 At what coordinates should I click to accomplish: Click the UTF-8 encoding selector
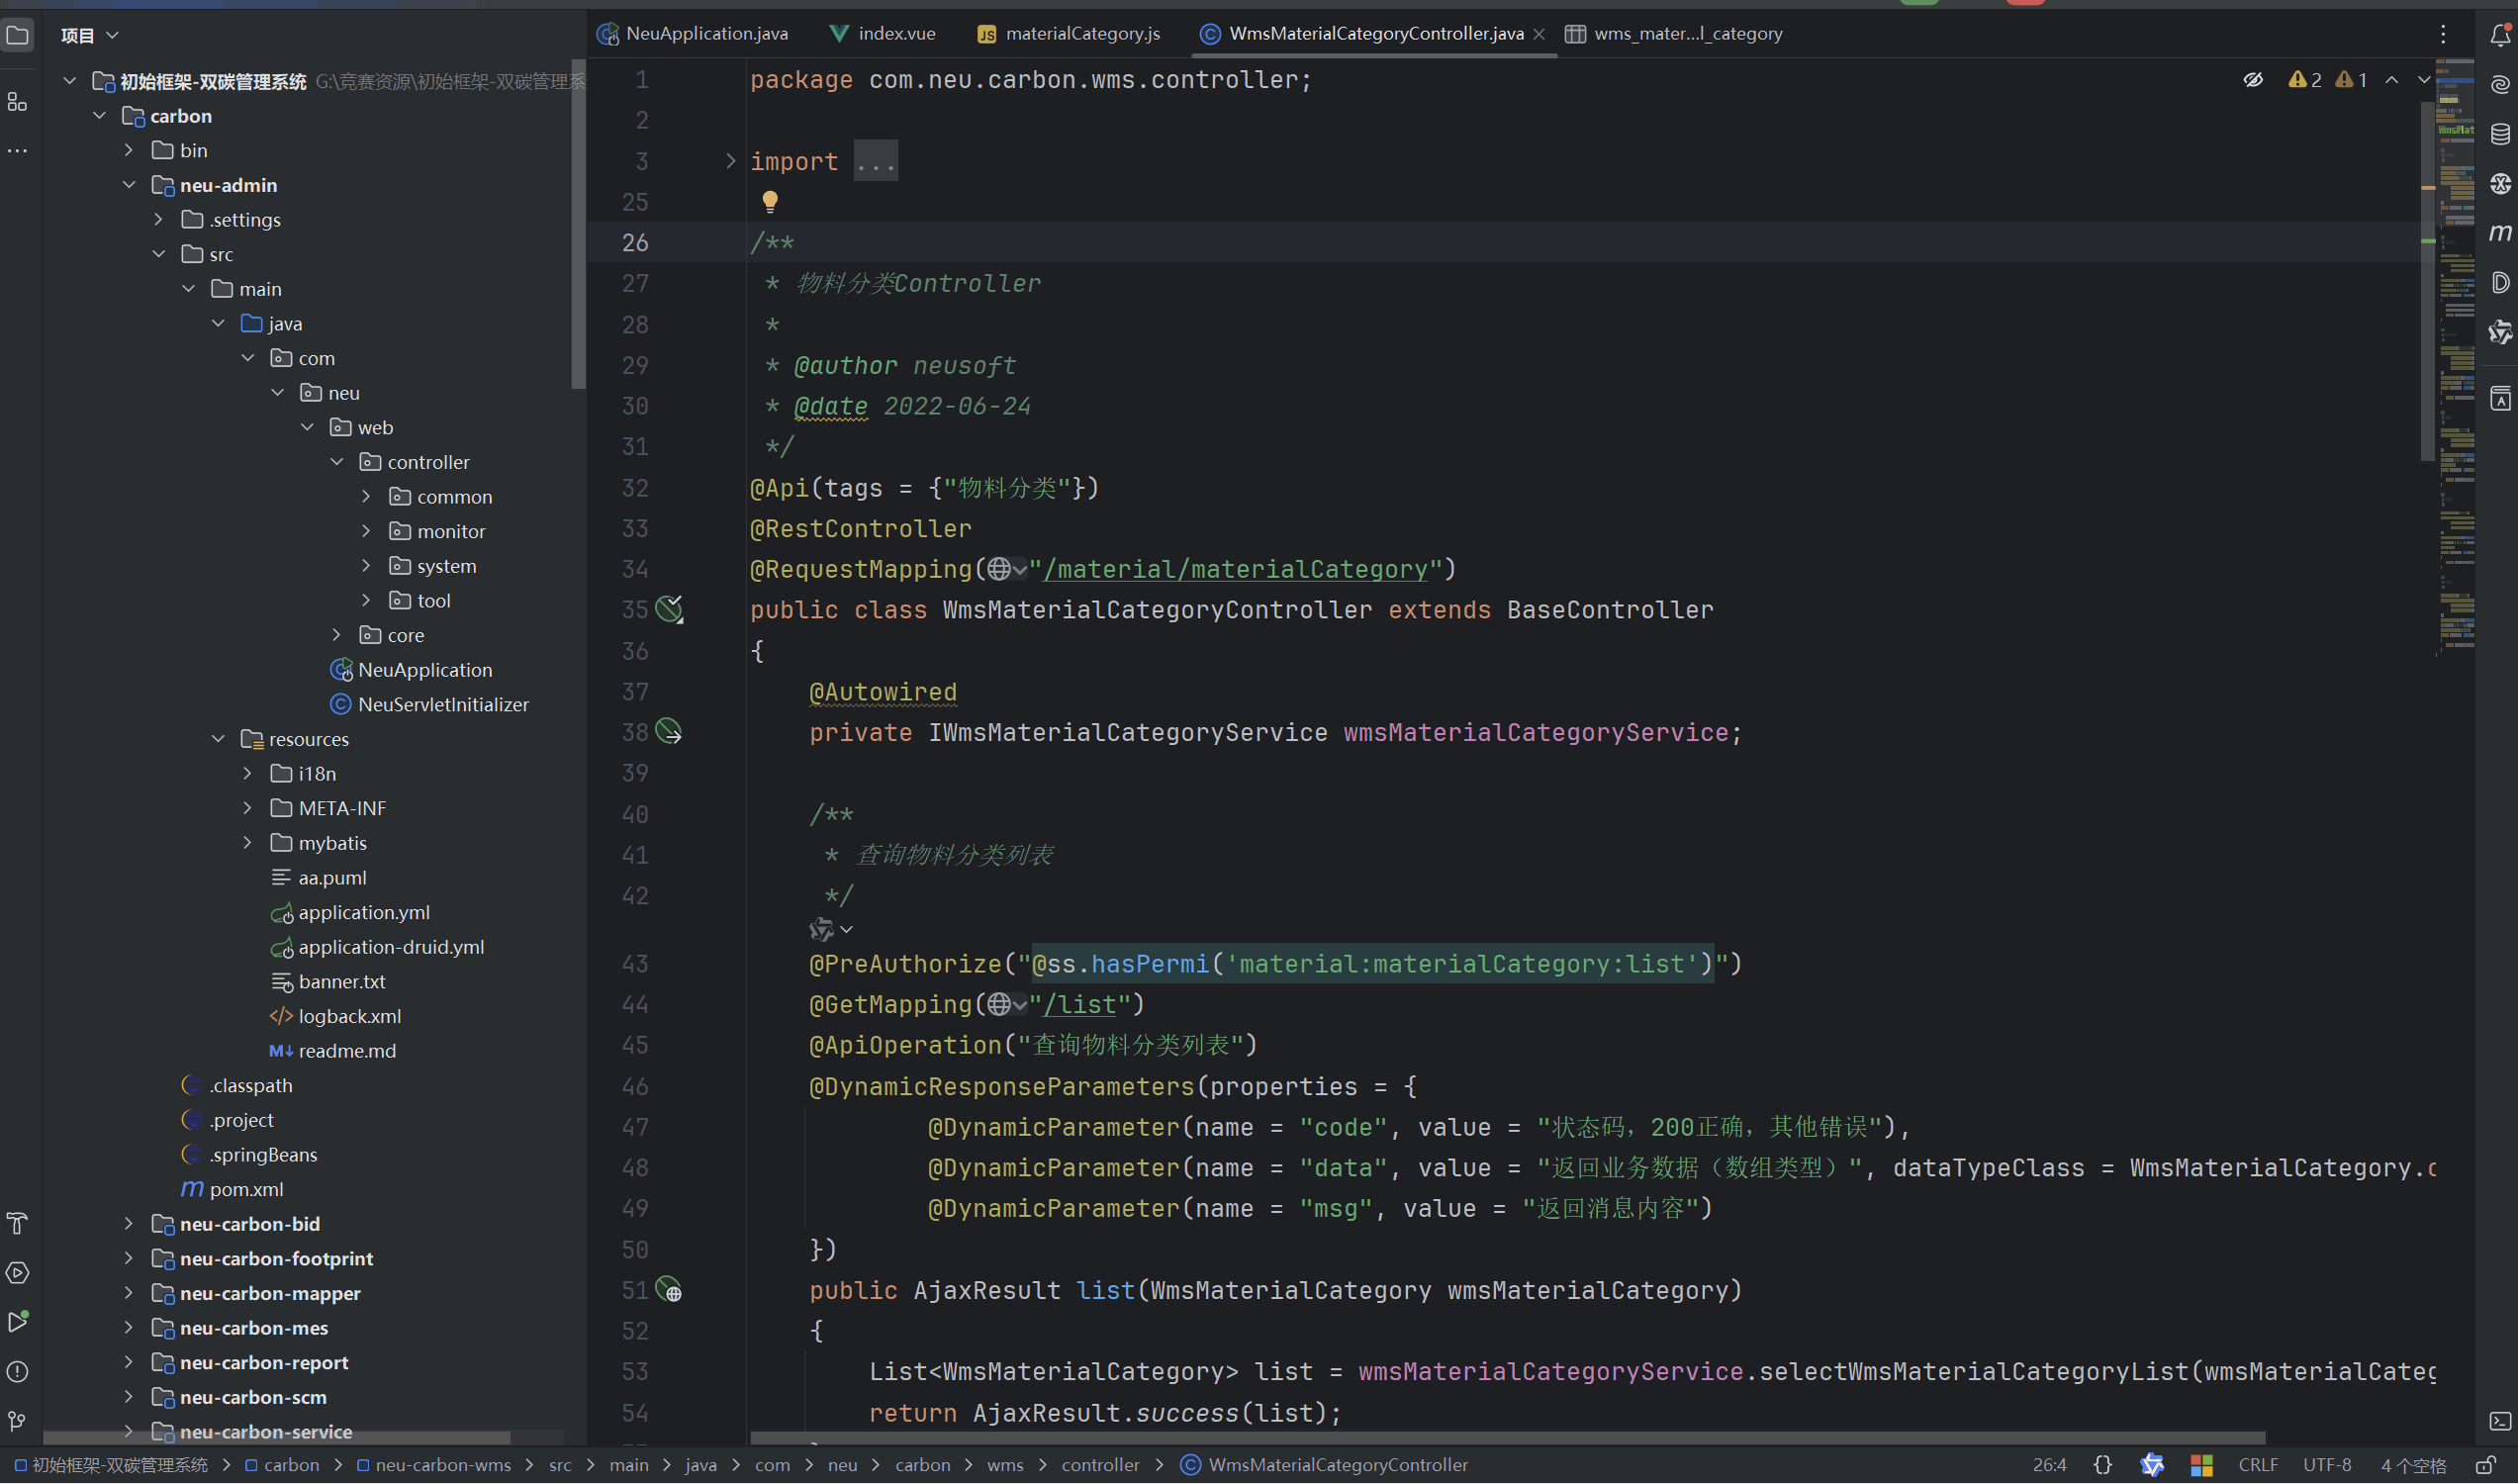coord(2326,1465)
